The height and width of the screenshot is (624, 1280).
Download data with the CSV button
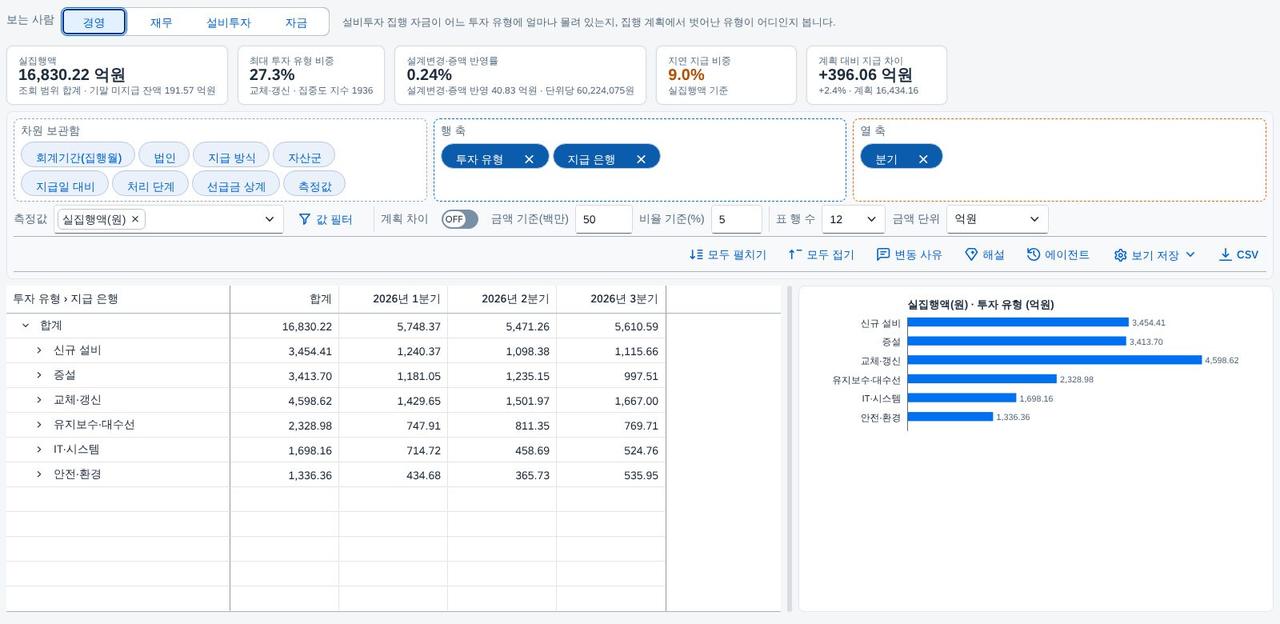coord(1238,255)
